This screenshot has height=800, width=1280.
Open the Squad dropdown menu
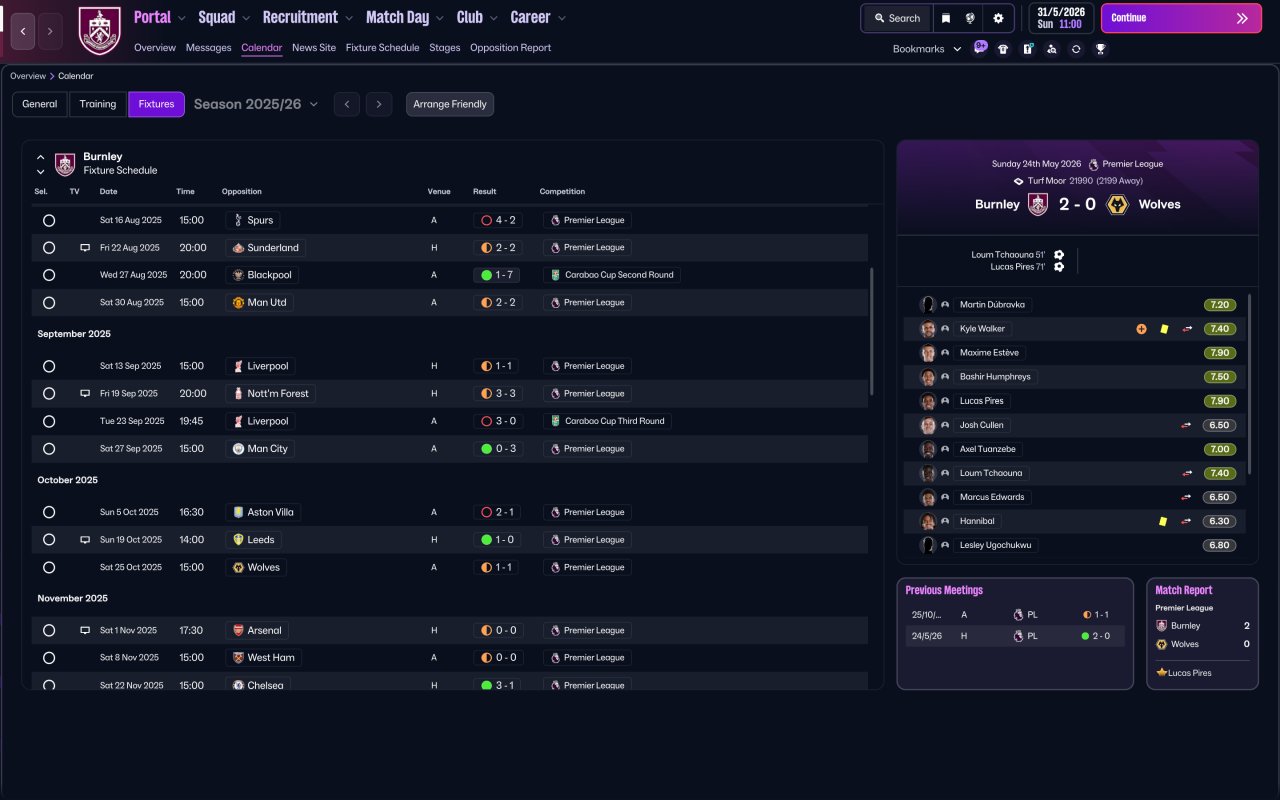pyautogui.click(x=225, y=17)
